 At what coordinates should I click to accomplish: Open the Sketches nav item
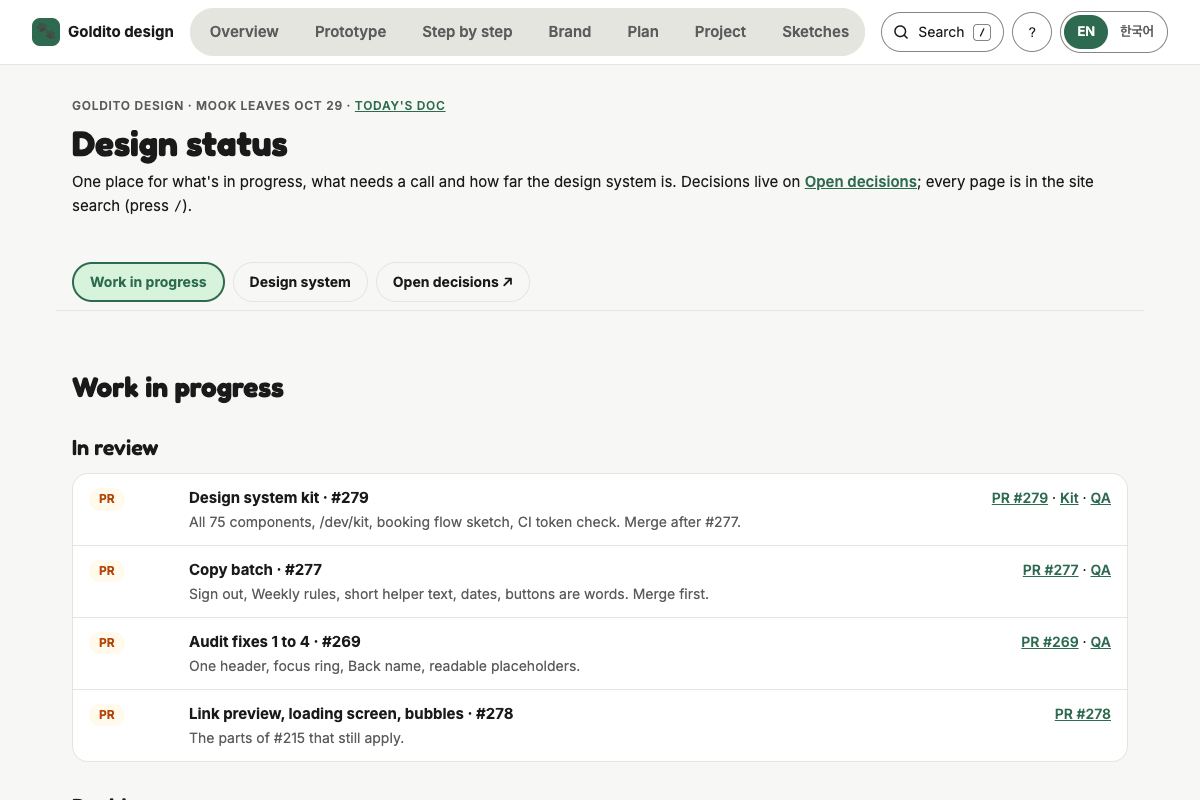pos(815,32)
